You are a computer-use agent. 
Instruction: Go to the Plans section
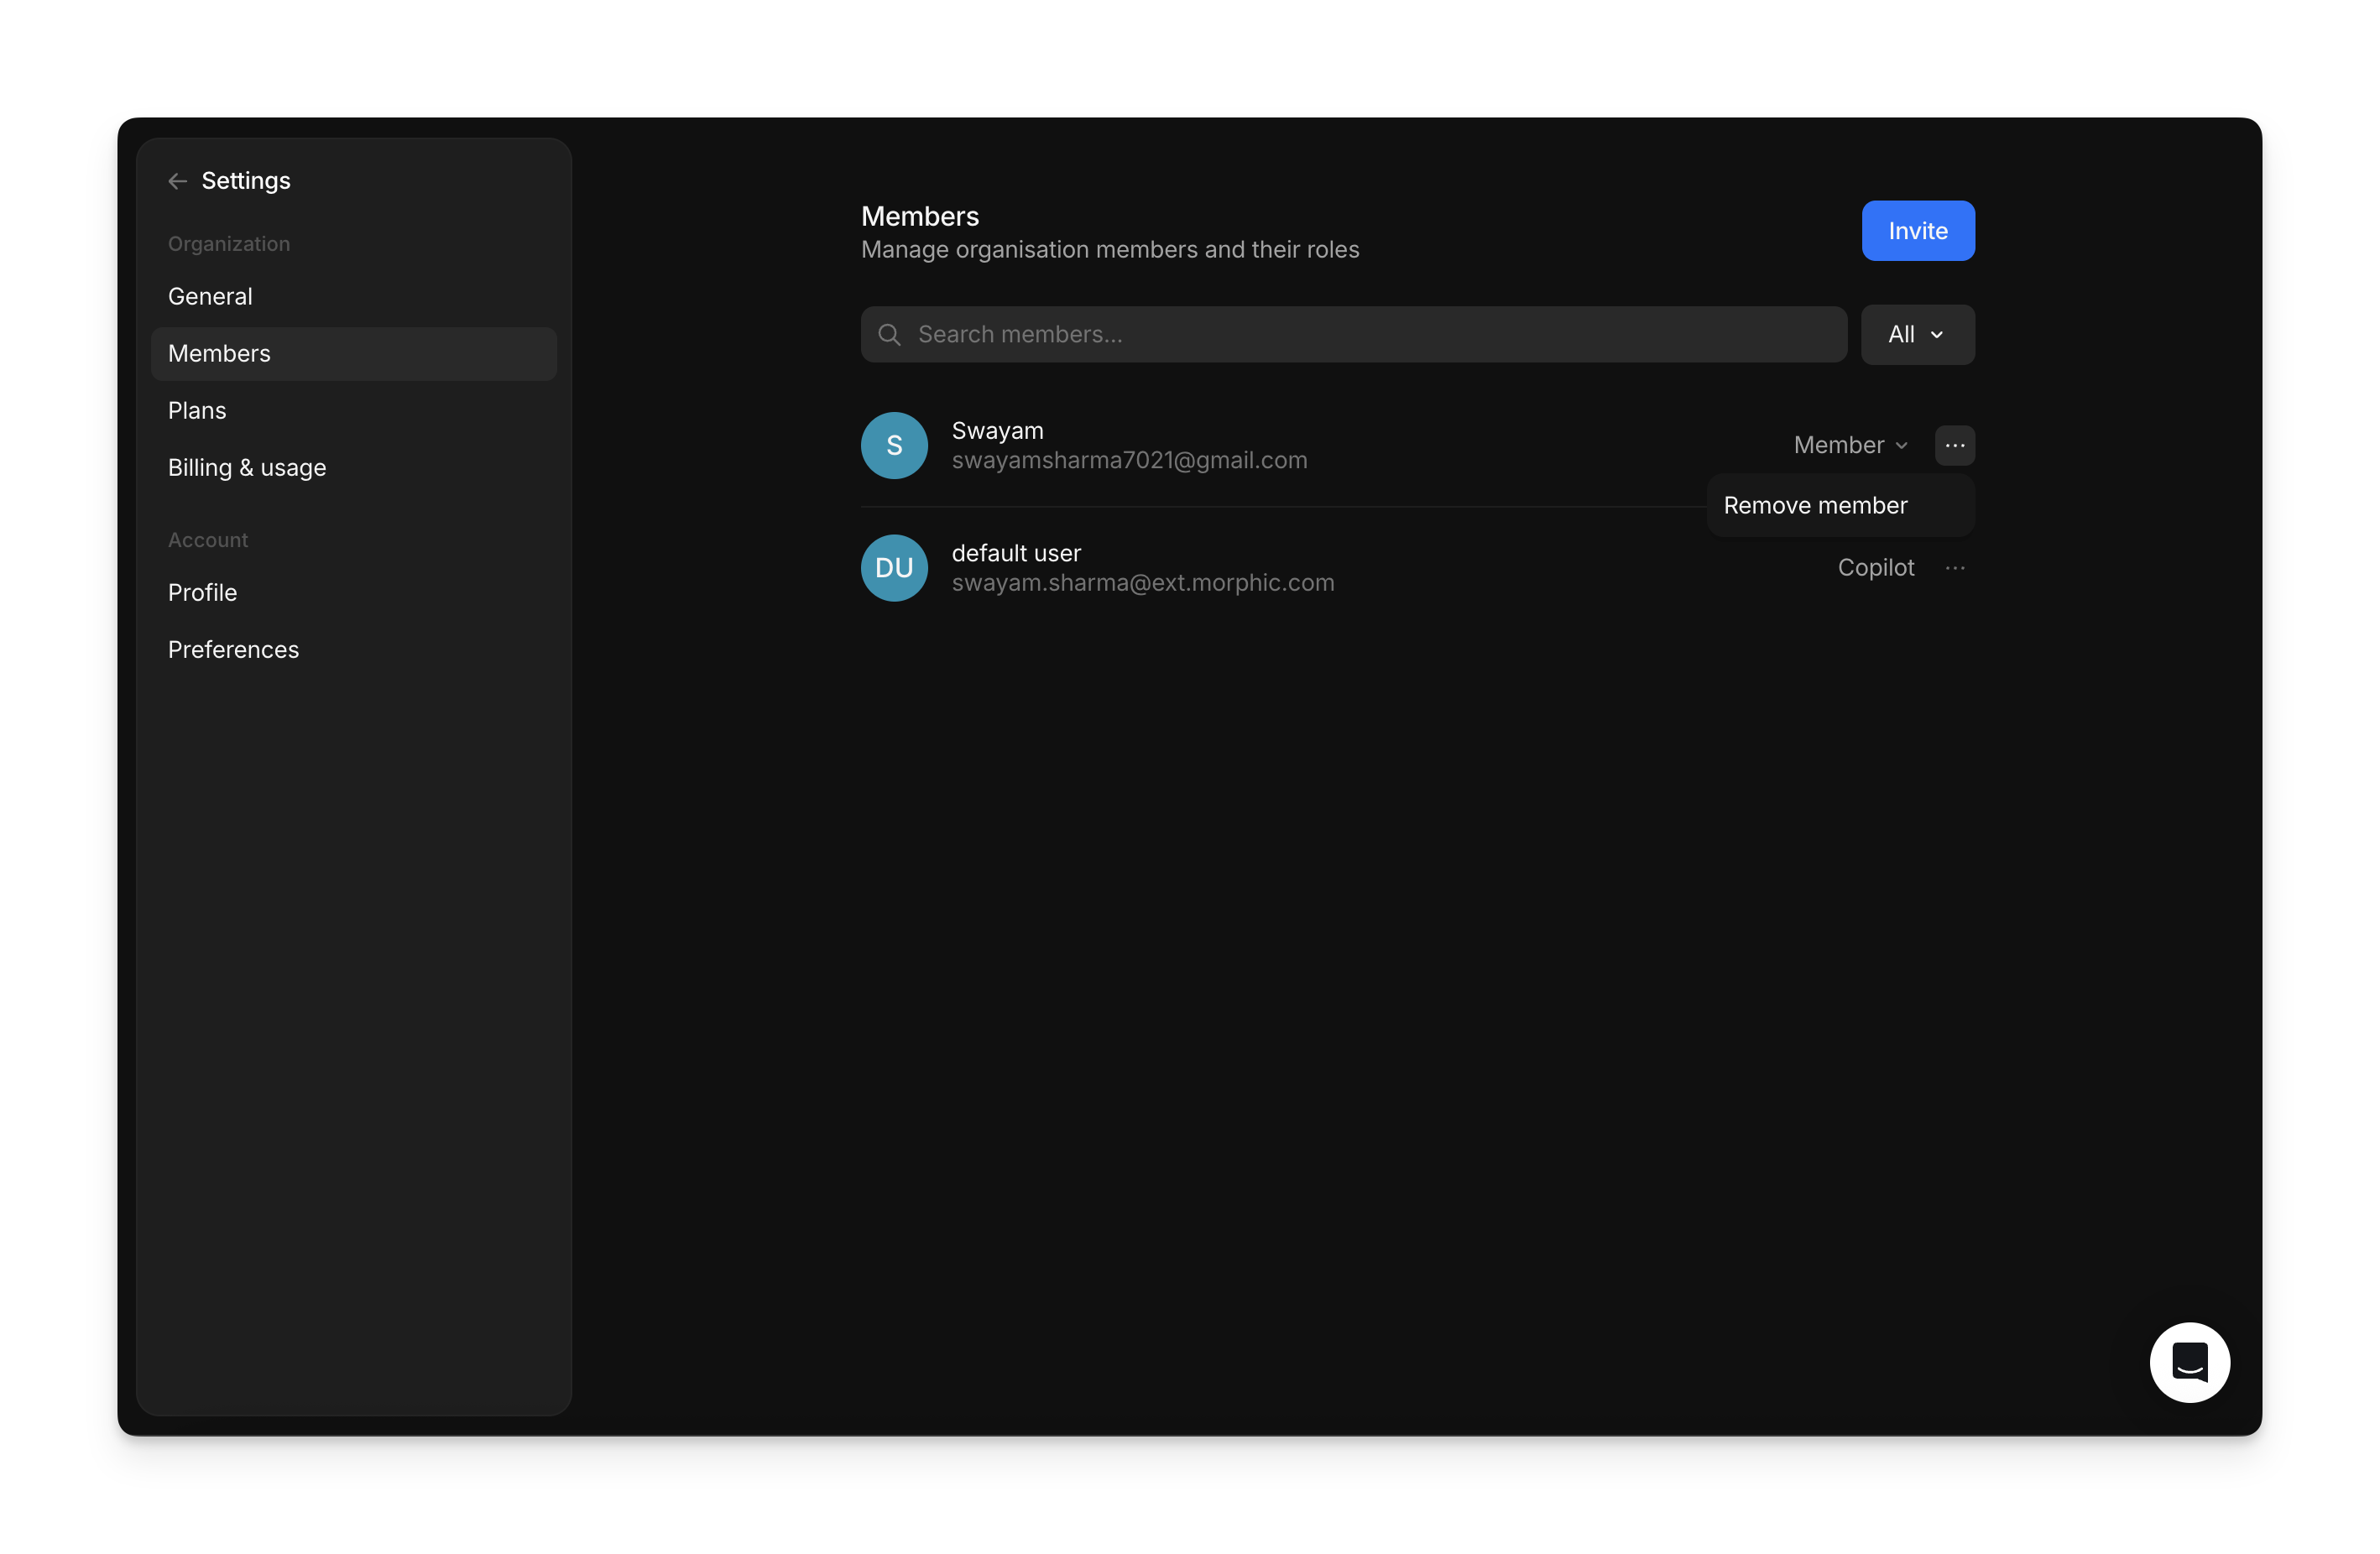click(196, 410)
